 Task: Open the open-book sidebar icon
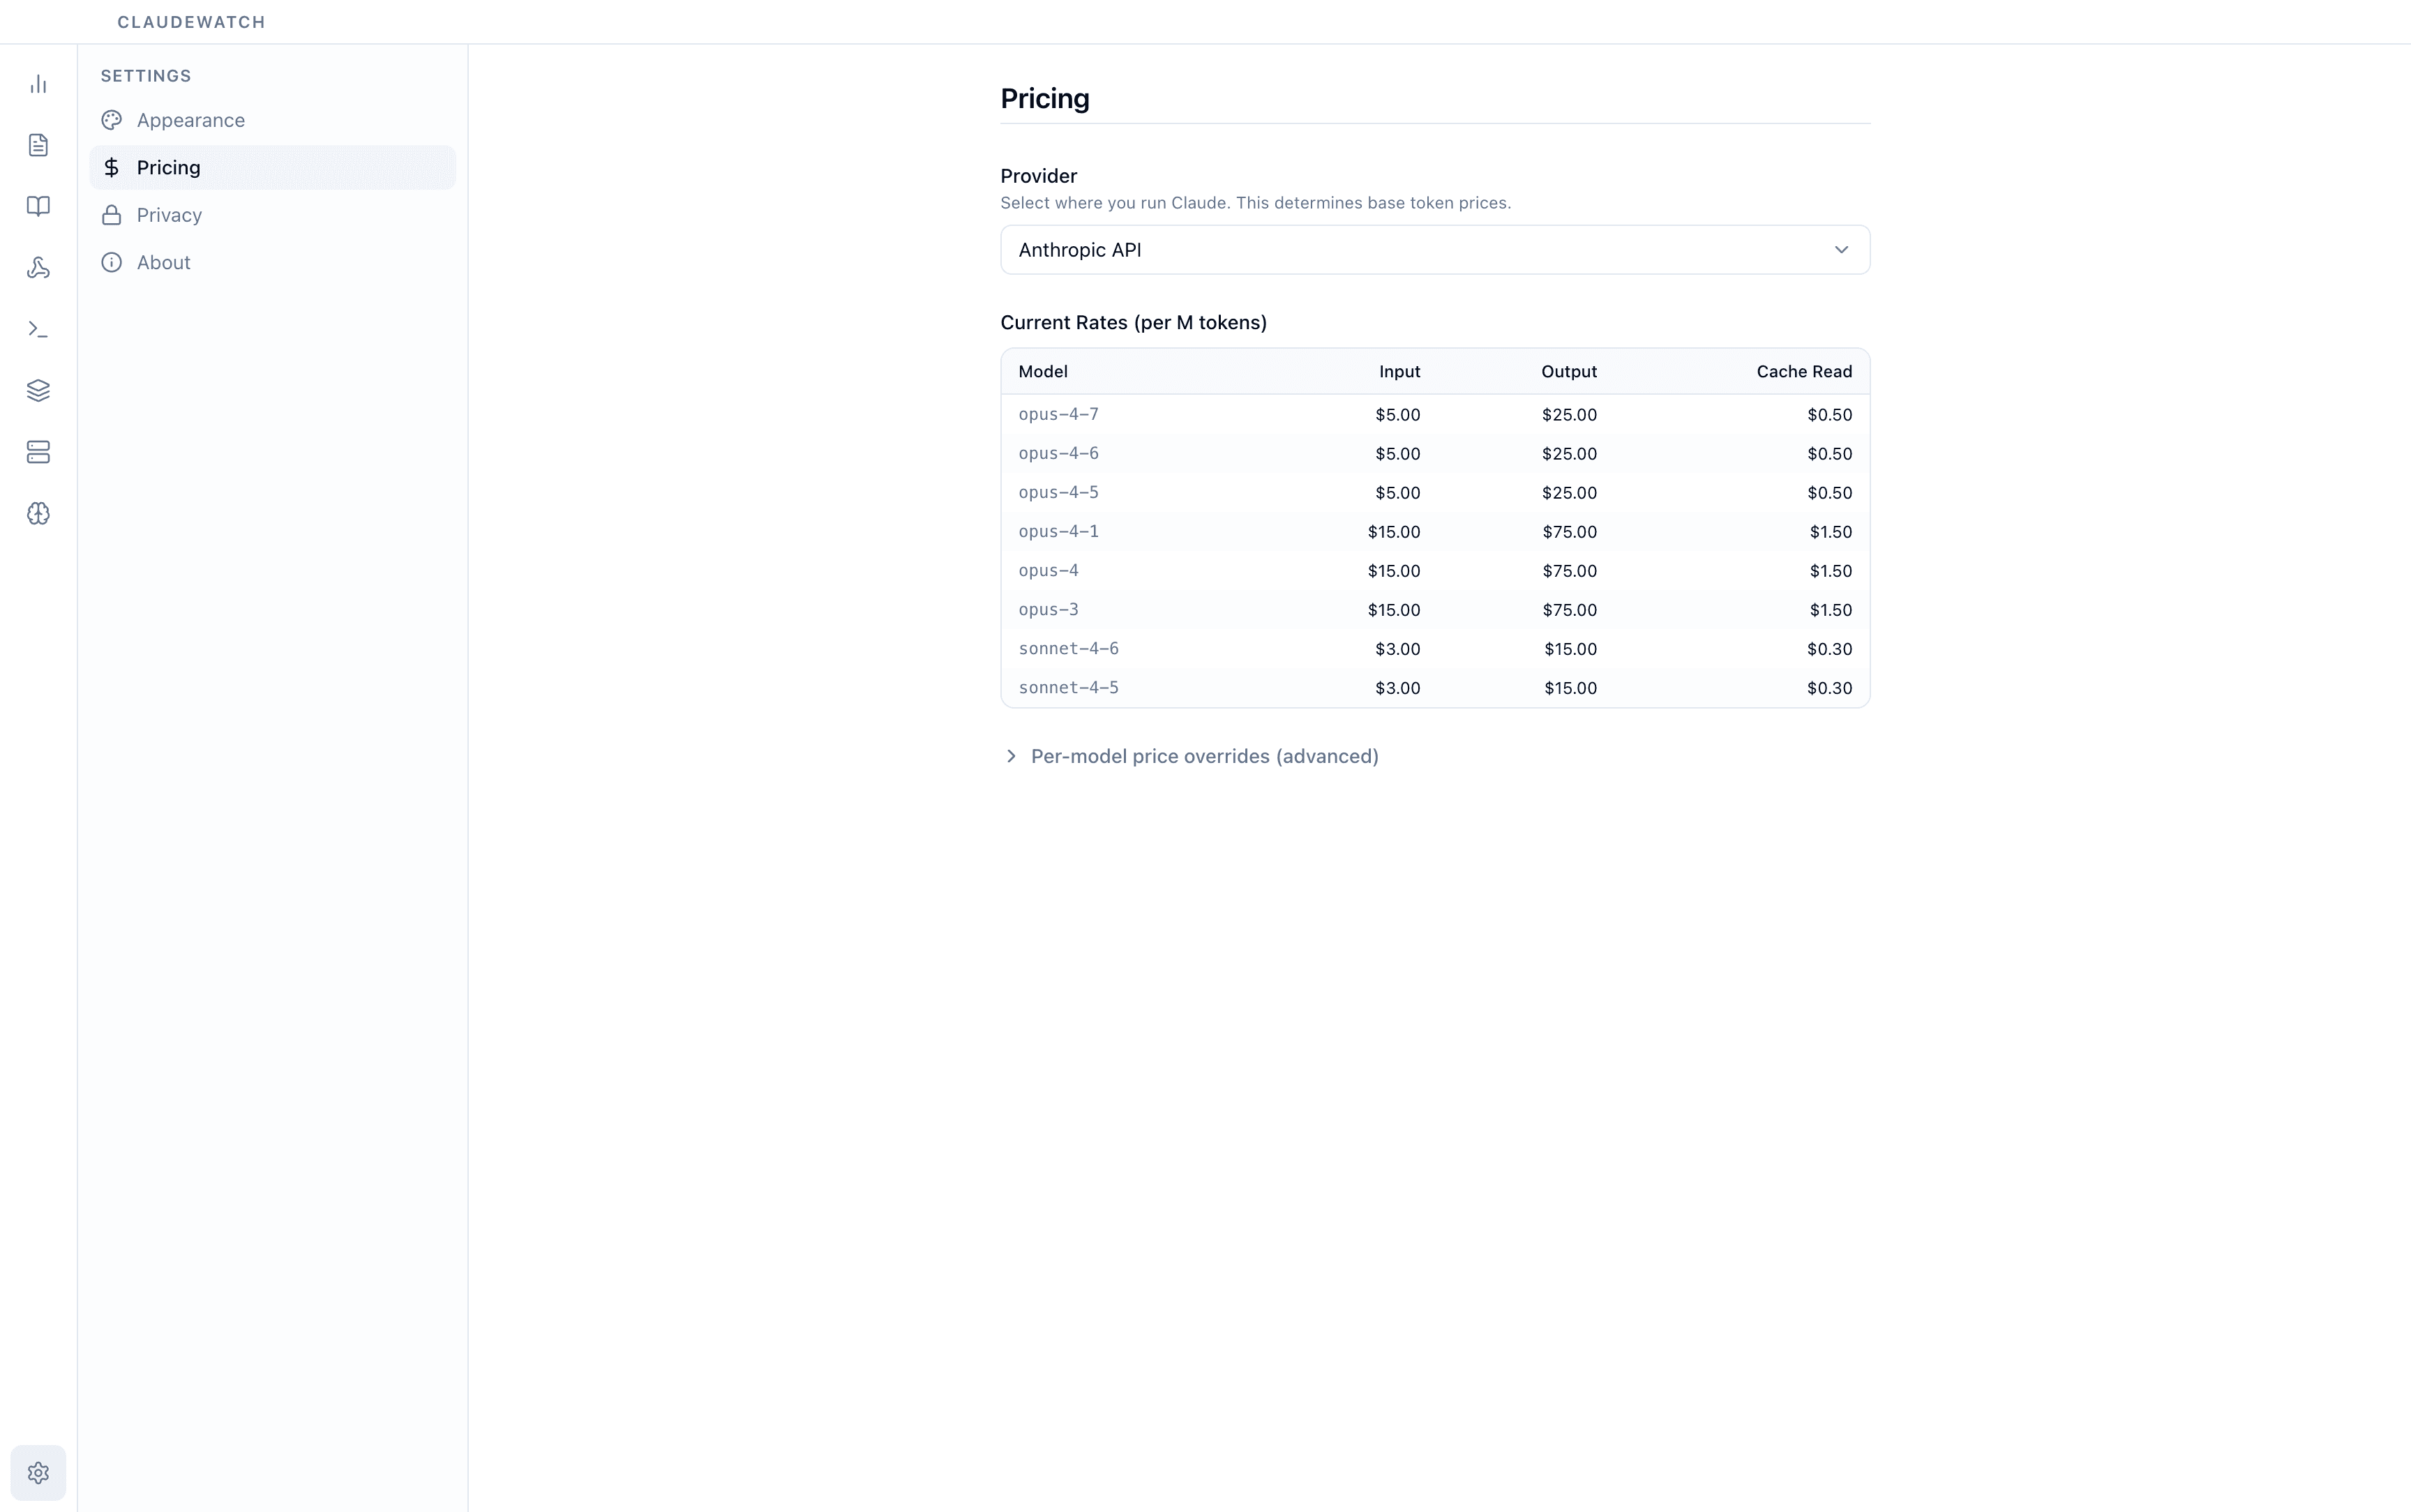38,206
